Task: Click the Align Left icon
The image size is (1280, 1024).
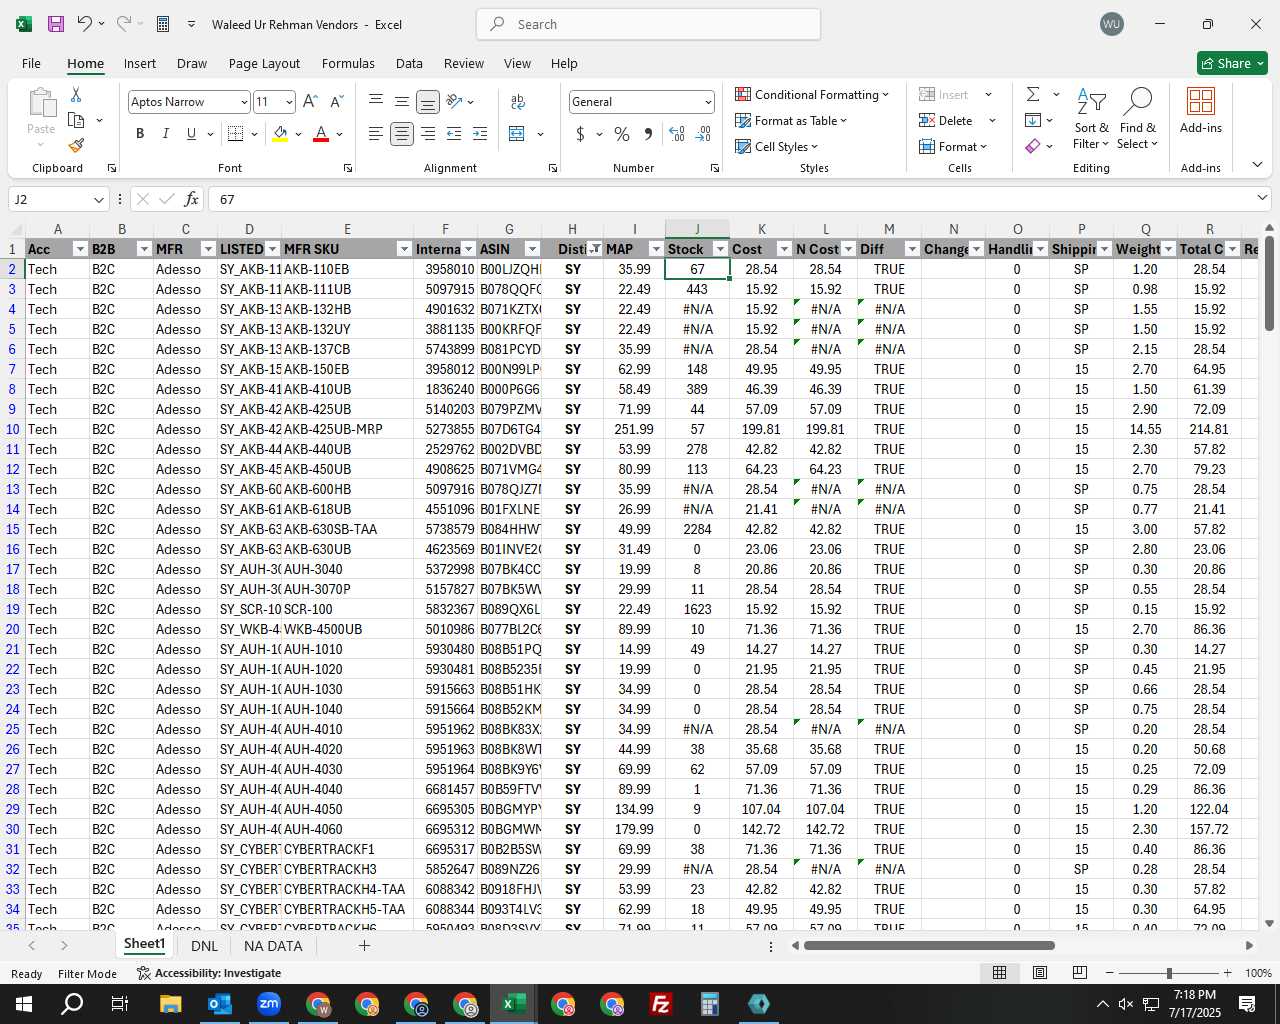Action: (376, 133)
